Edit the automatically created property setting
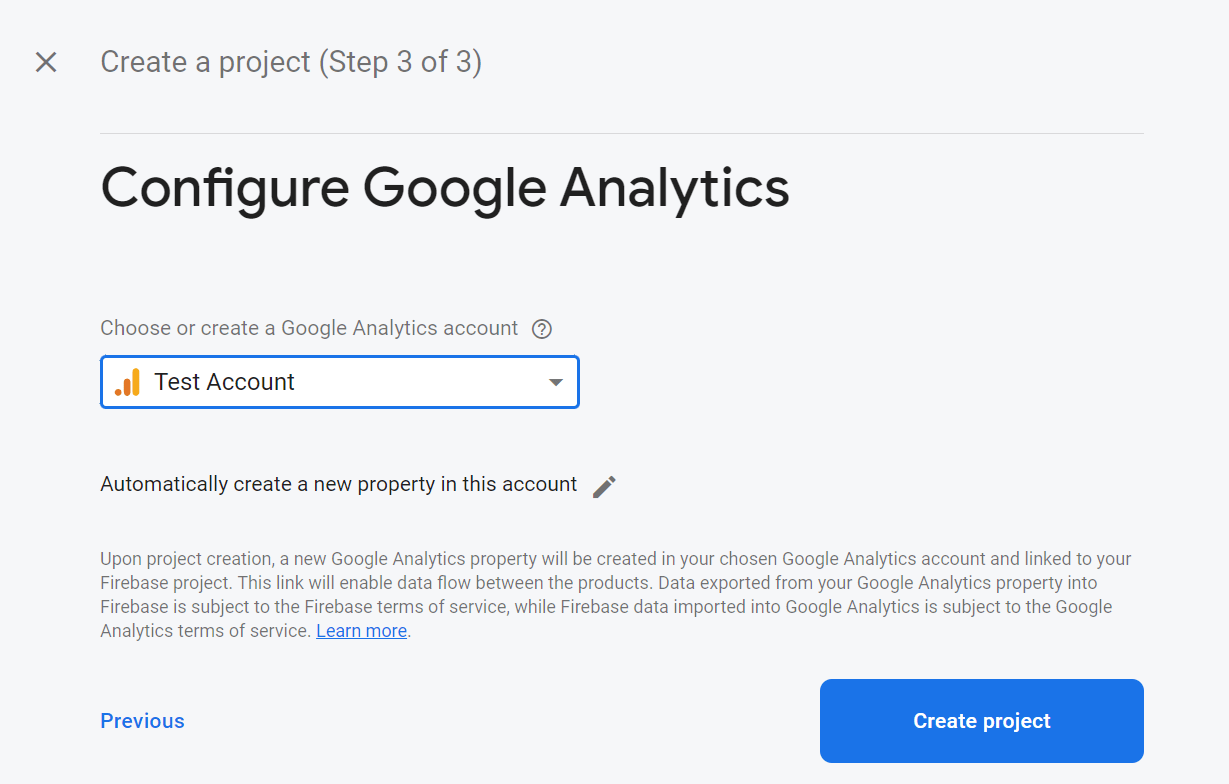The image size is (1229, 784). click(x=604, y=486)
